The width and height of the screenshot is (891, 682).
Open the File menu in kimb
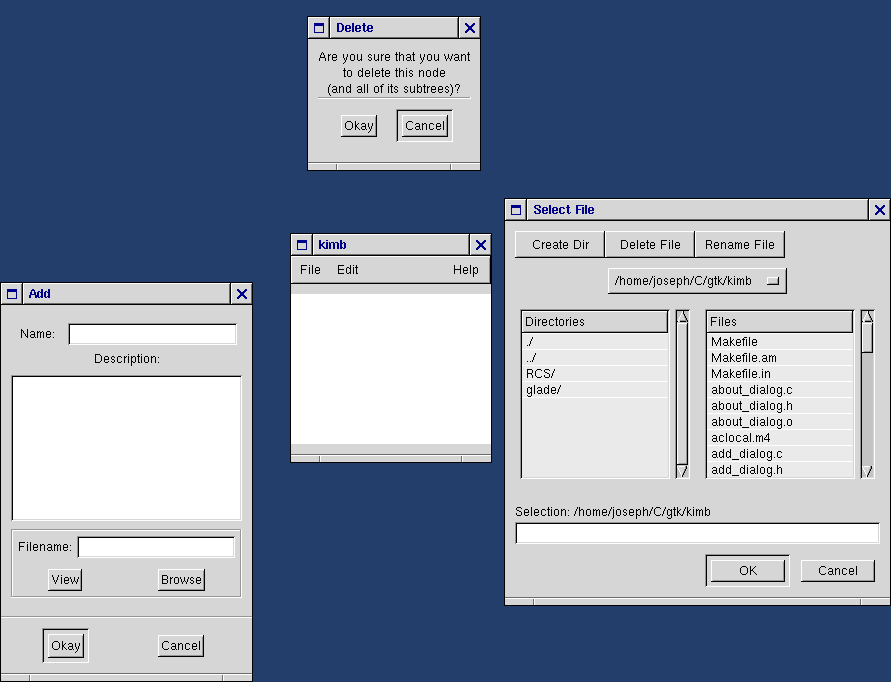click(x=310, y=270)
